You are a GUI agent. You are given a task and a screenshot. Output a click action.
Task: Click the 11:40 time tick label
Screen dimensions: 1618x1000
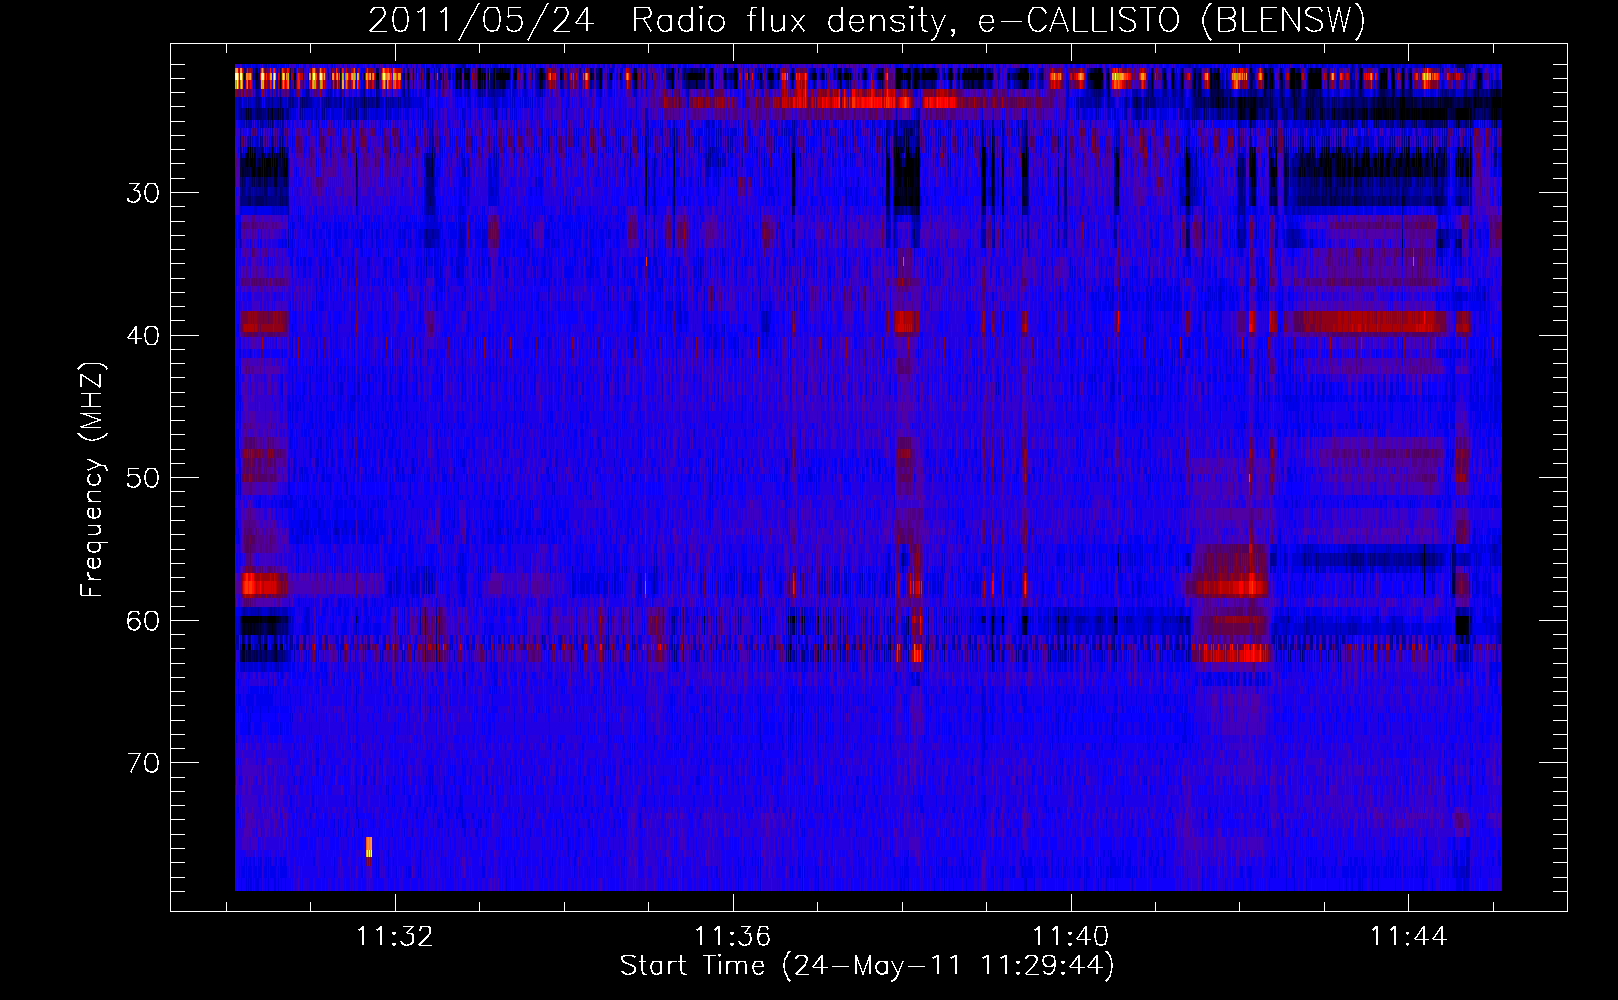click(1071, 937)
